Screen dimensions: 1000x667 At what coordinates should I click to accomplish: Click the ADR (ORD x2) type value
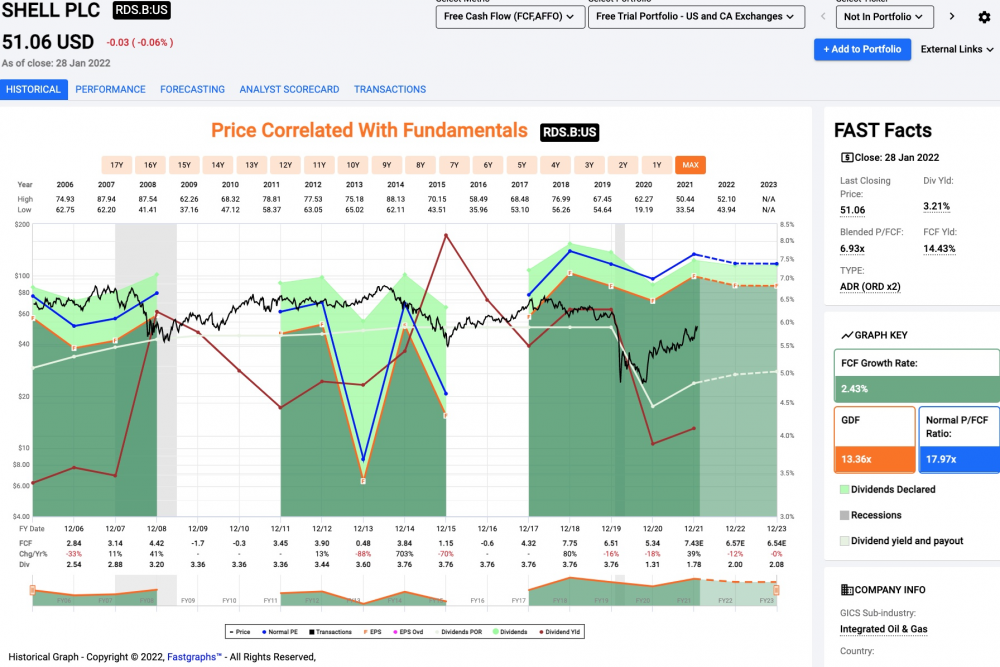click(870, 287)
